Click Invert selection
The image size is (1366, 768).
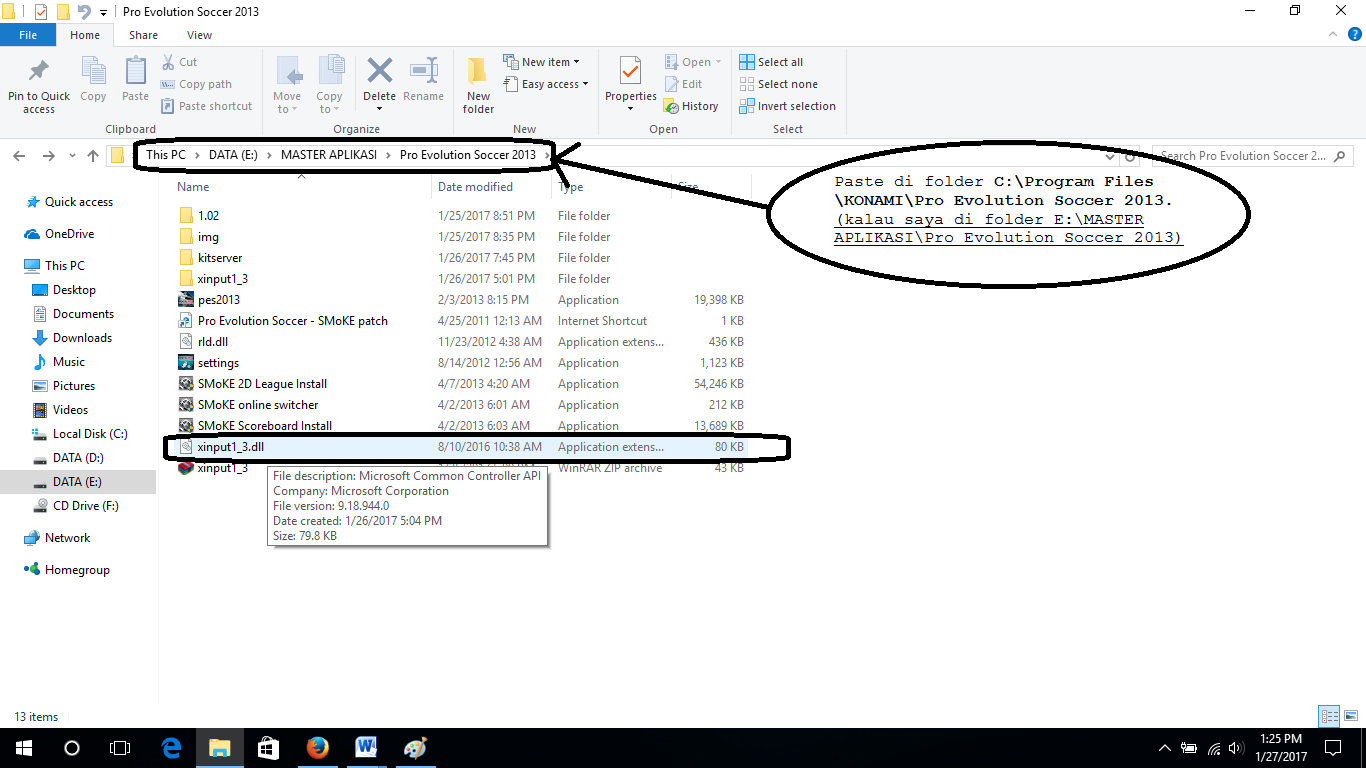coord(787,106)
